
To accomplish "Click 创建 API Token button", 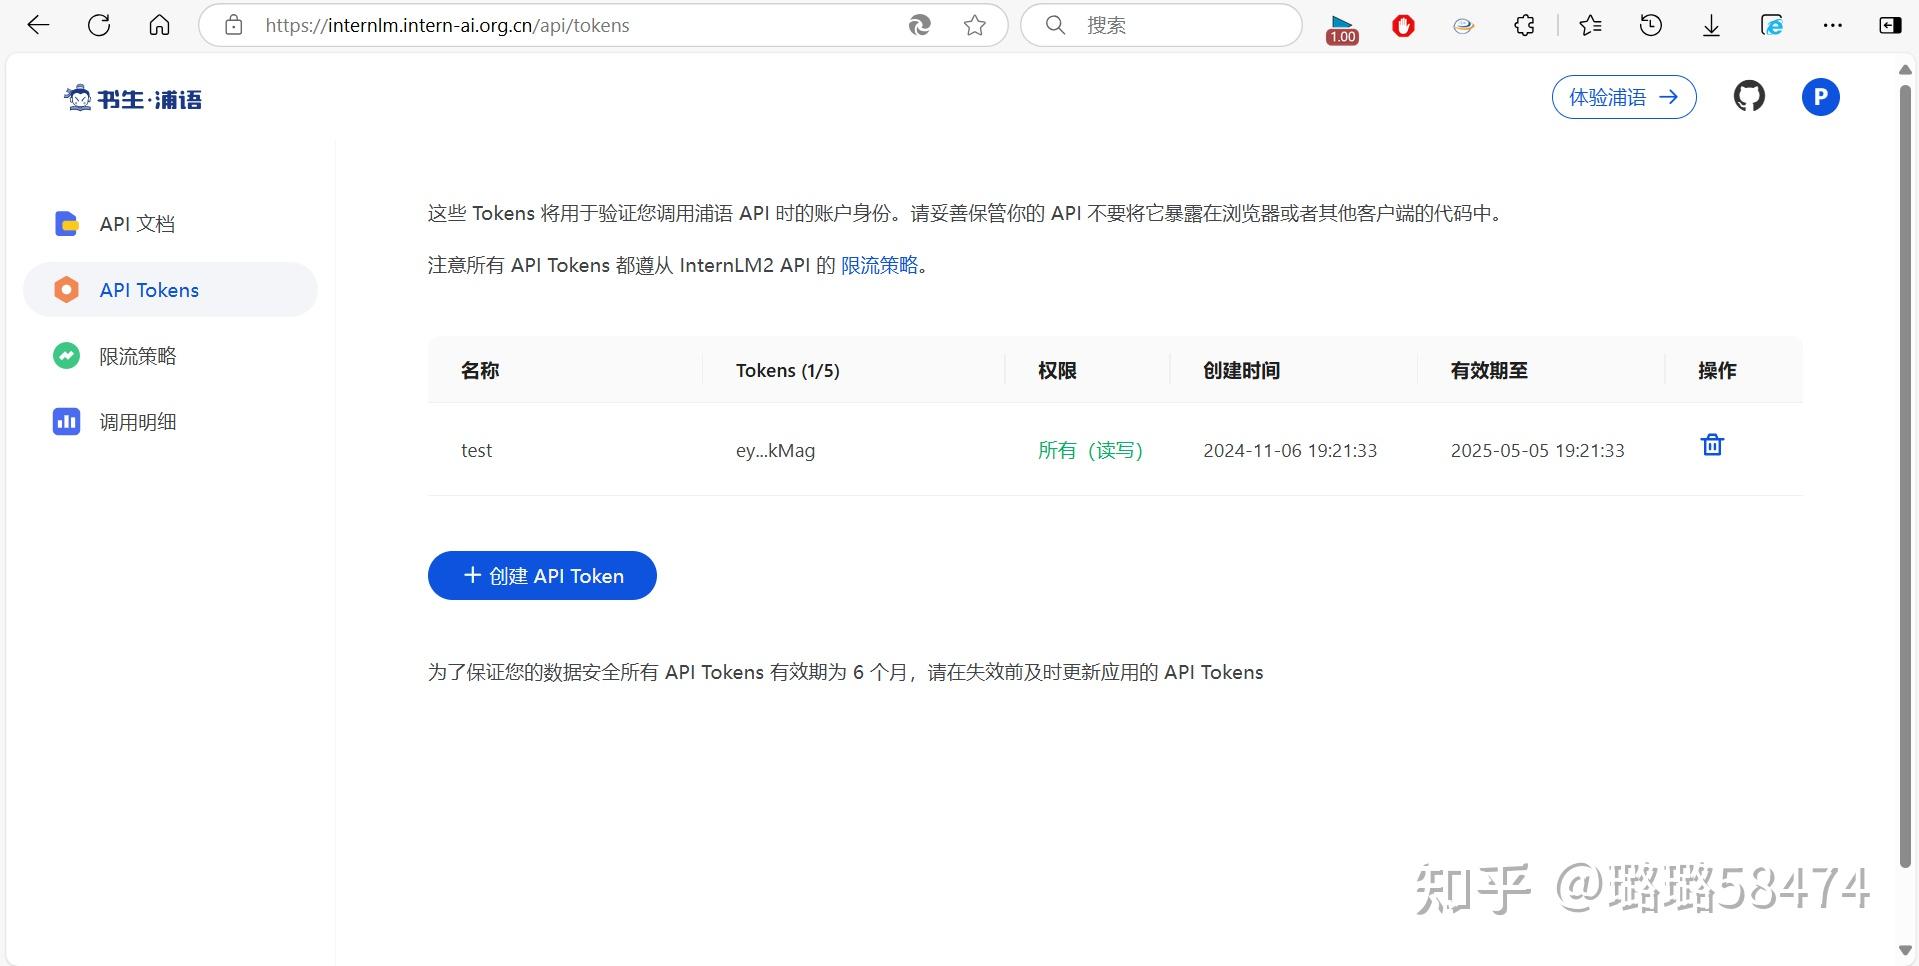I will [542, 576].
